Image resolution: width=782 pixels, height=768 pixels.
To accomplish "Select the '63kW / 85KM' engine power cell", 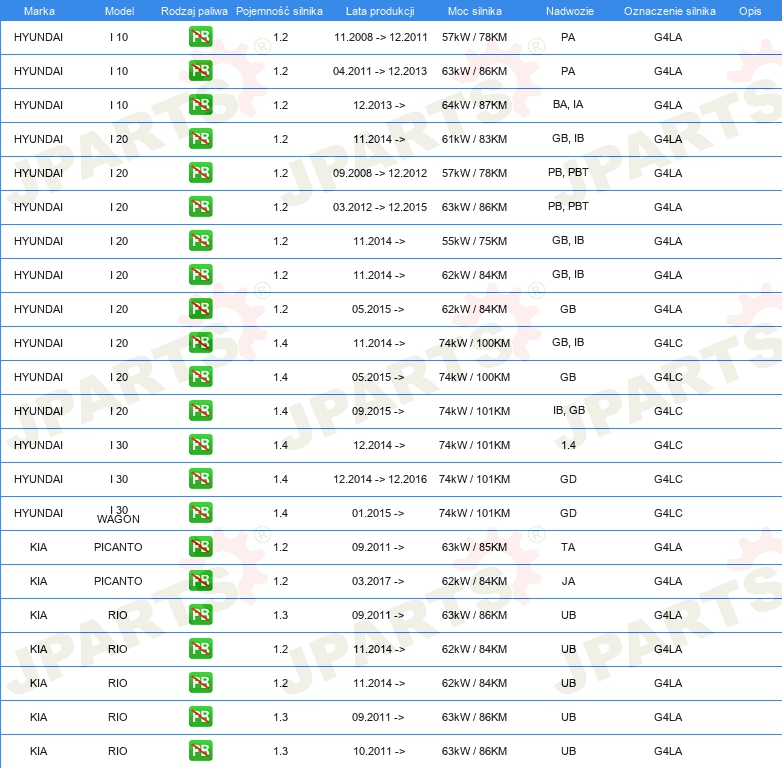I will [474, 547].
